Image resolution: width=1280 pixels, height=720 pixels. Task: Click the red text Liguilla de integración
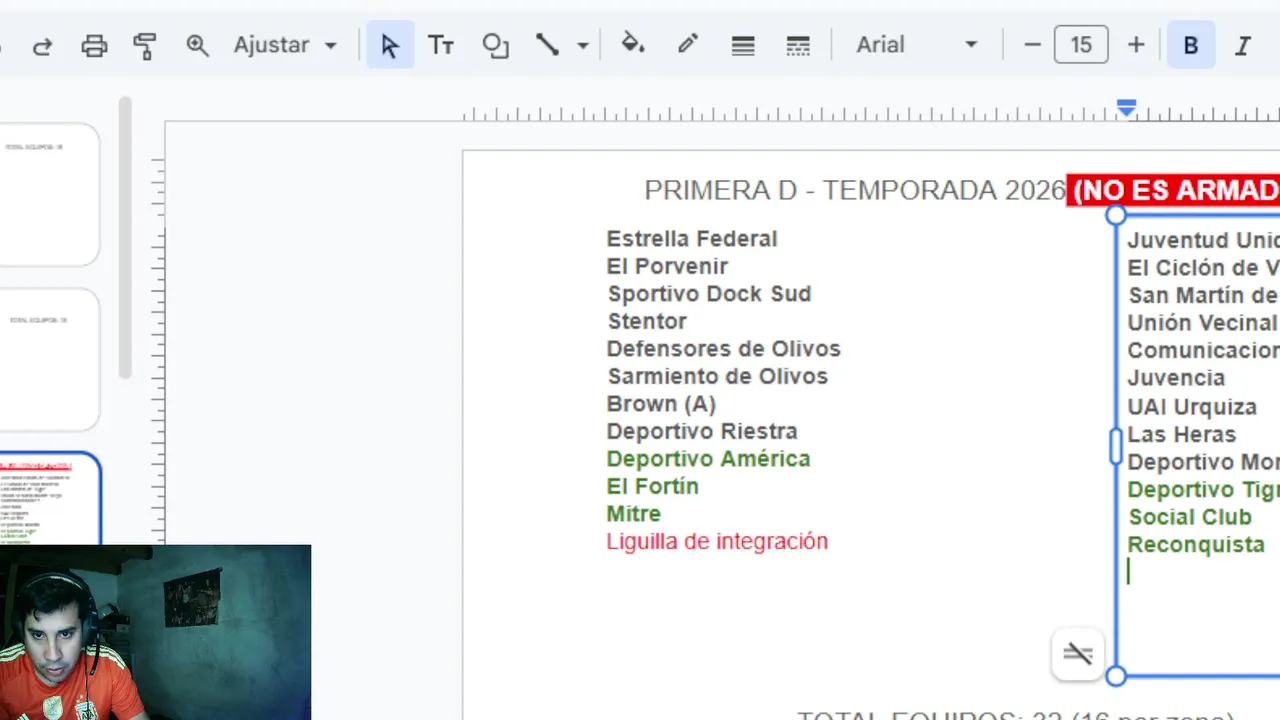coord(717,541)
